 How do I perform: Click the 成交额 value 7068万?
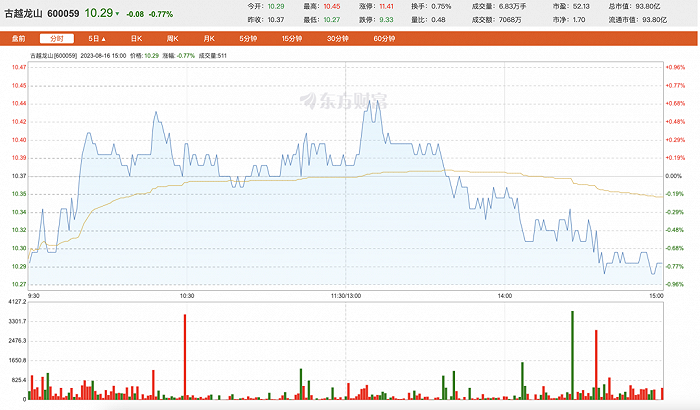click(510, 20)
